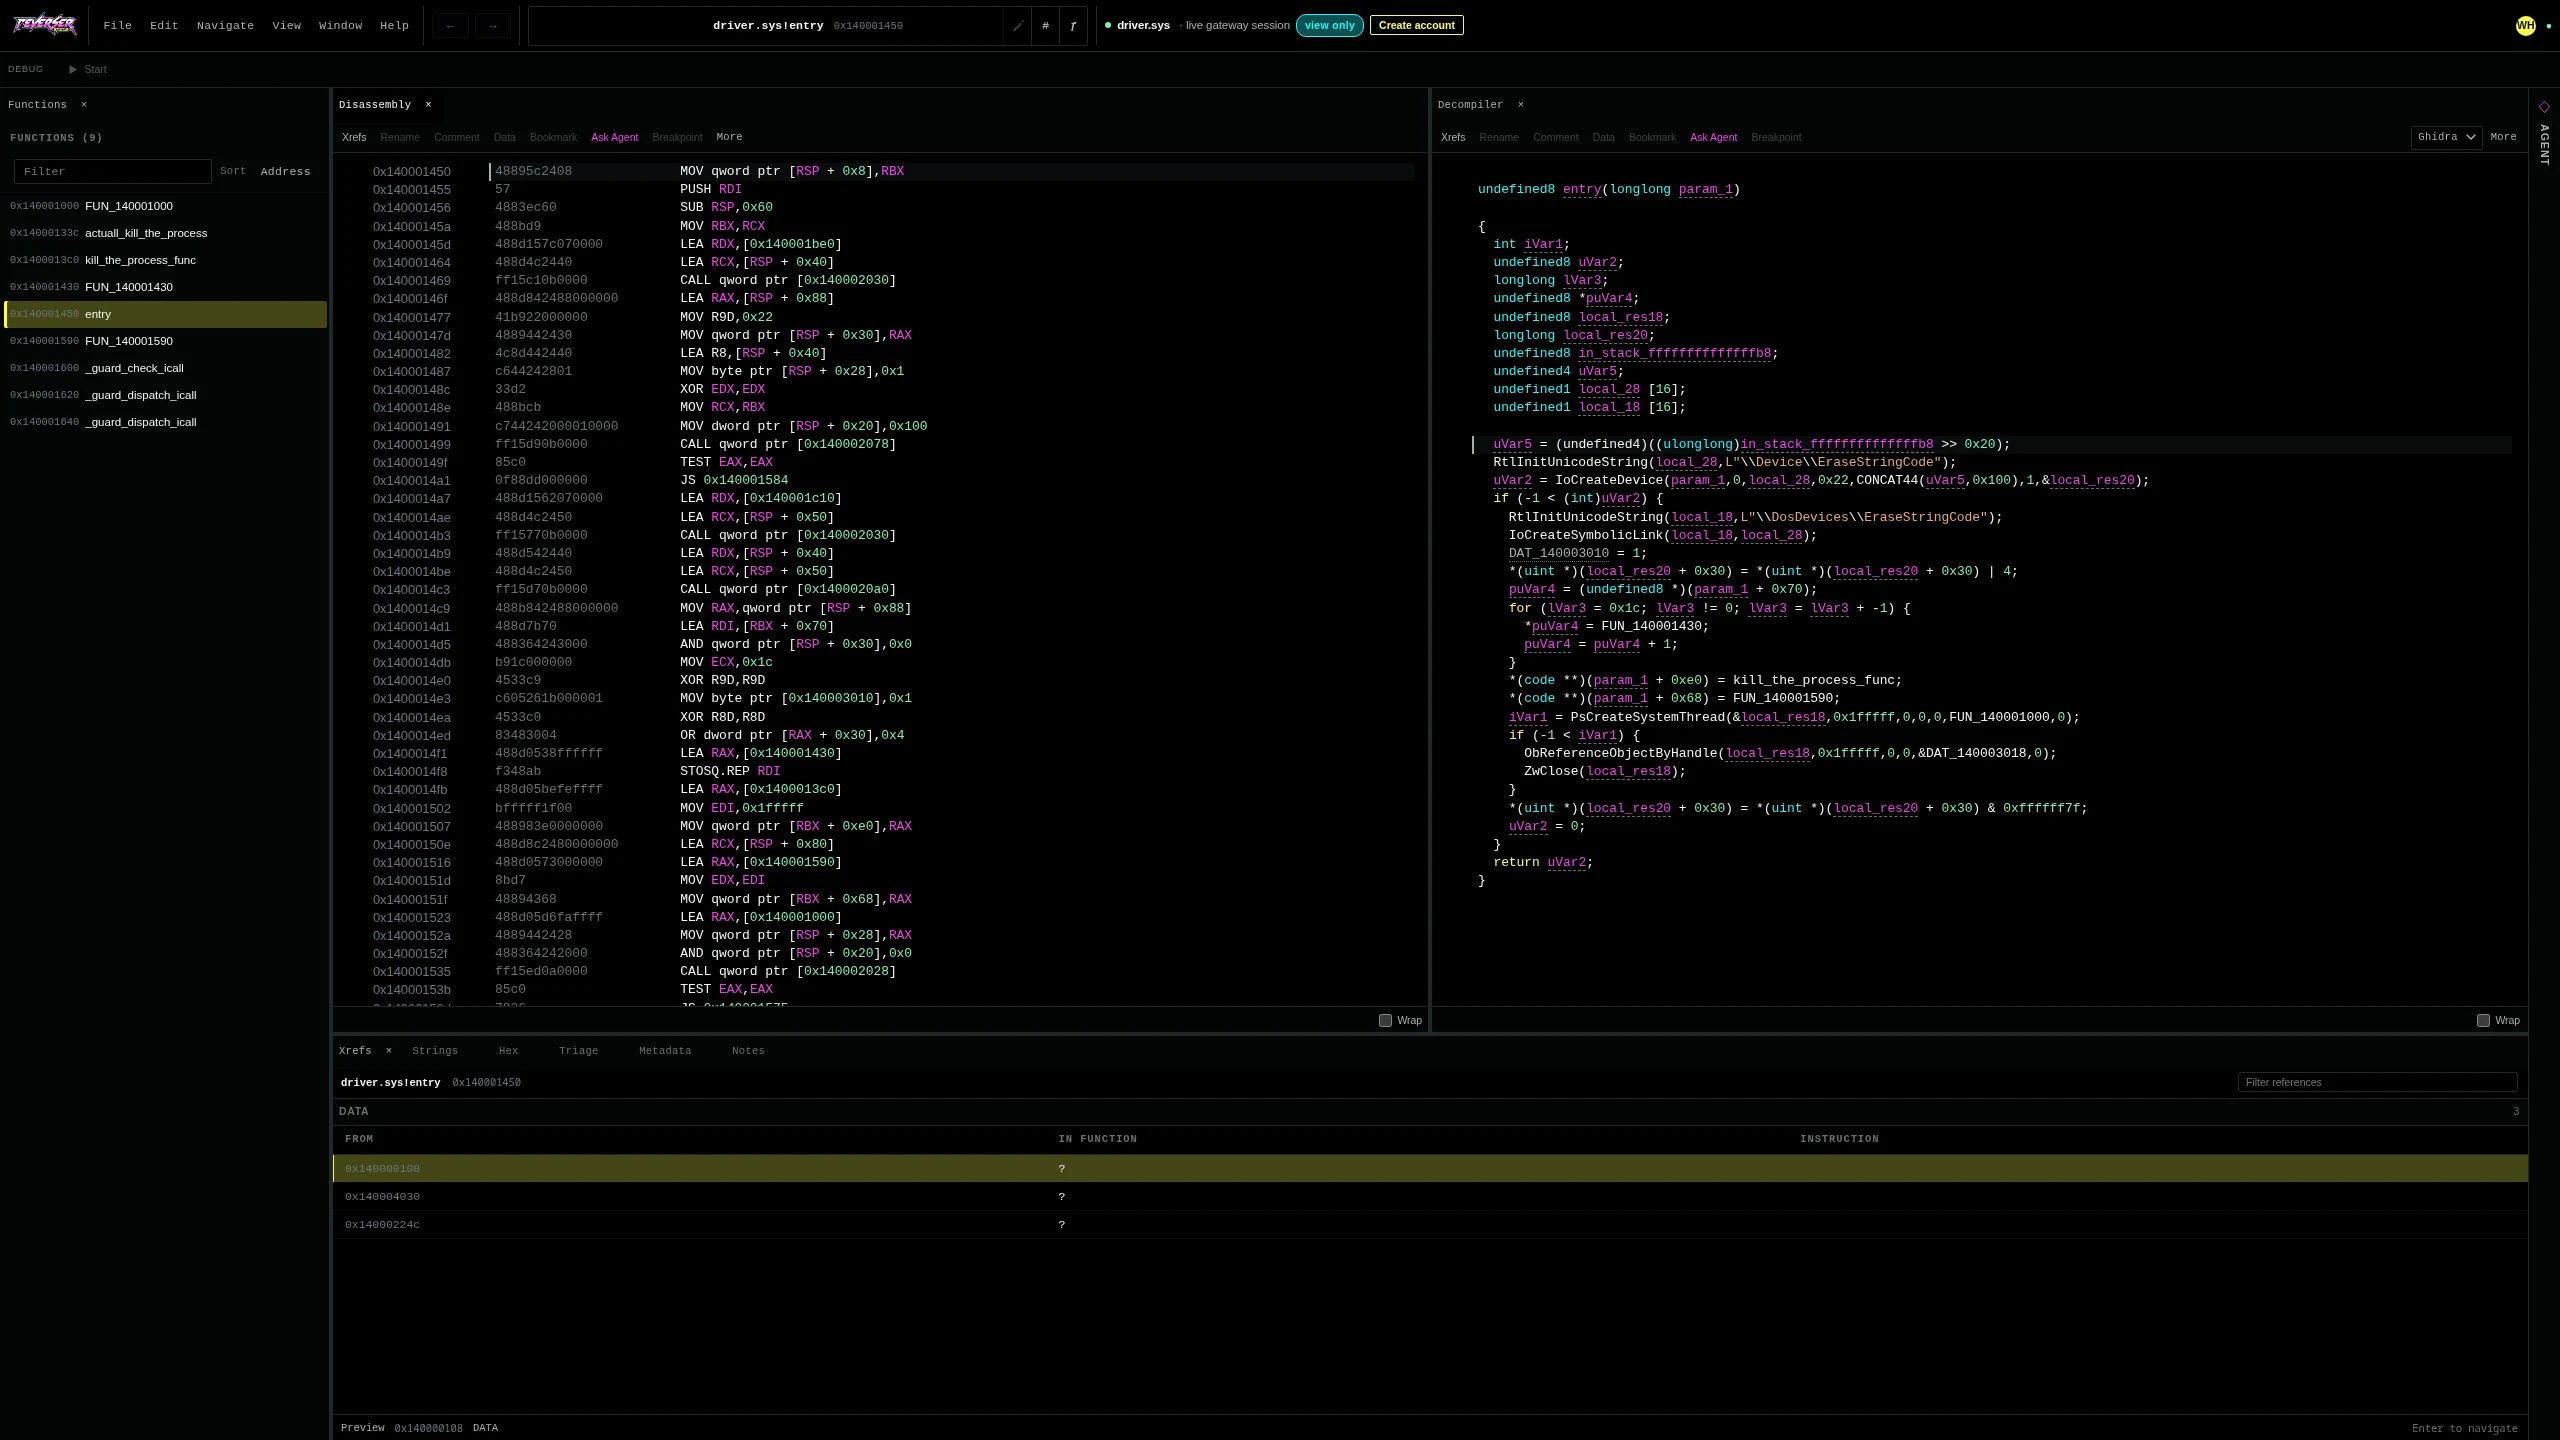This screenshot has width=2560, height=1440.
Task: Open More menu in Disassembly toolbar
Action: click(729, 137)
